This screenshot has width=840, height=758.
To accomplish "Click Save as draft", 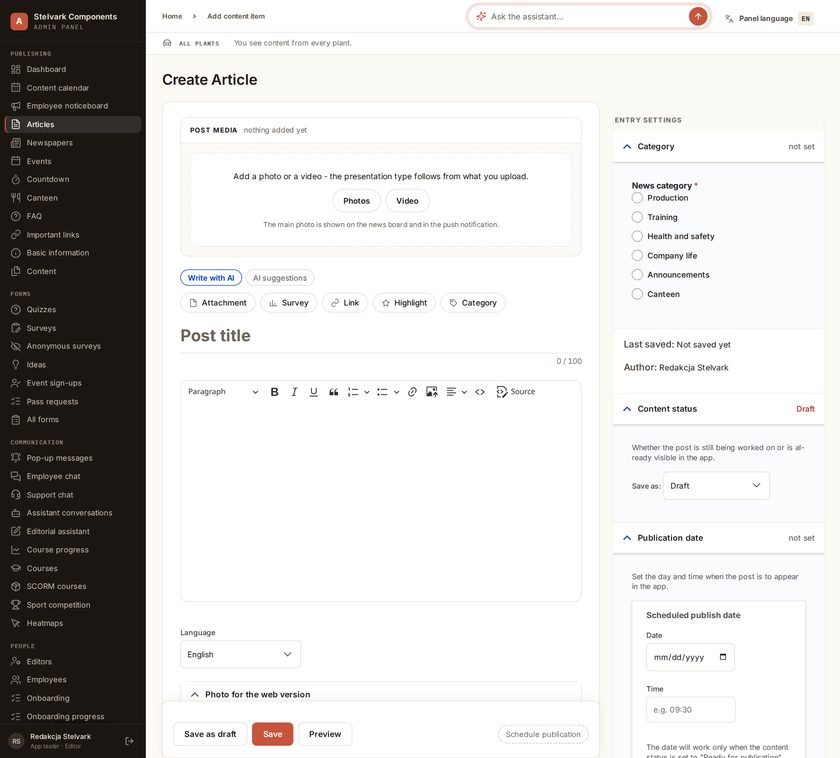I will [210, 734].
